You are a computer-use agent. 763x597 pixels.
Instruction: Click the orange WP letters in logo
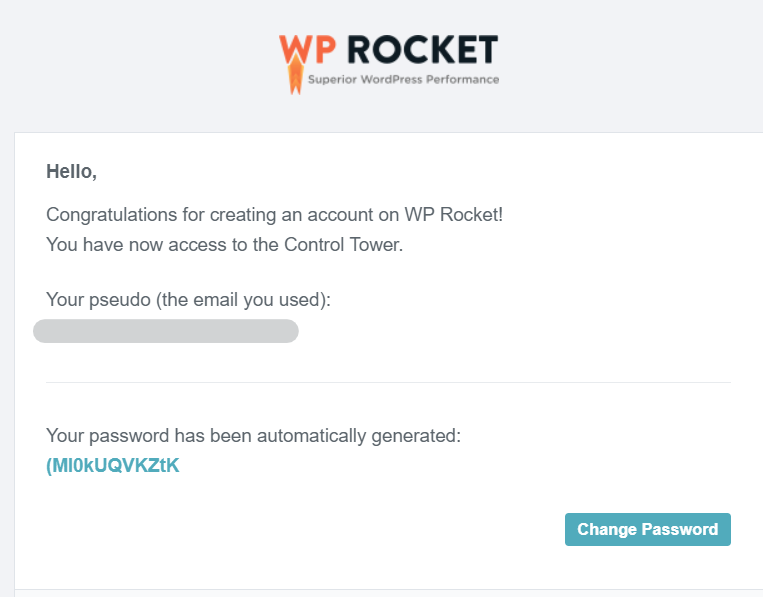pos(307,49)
